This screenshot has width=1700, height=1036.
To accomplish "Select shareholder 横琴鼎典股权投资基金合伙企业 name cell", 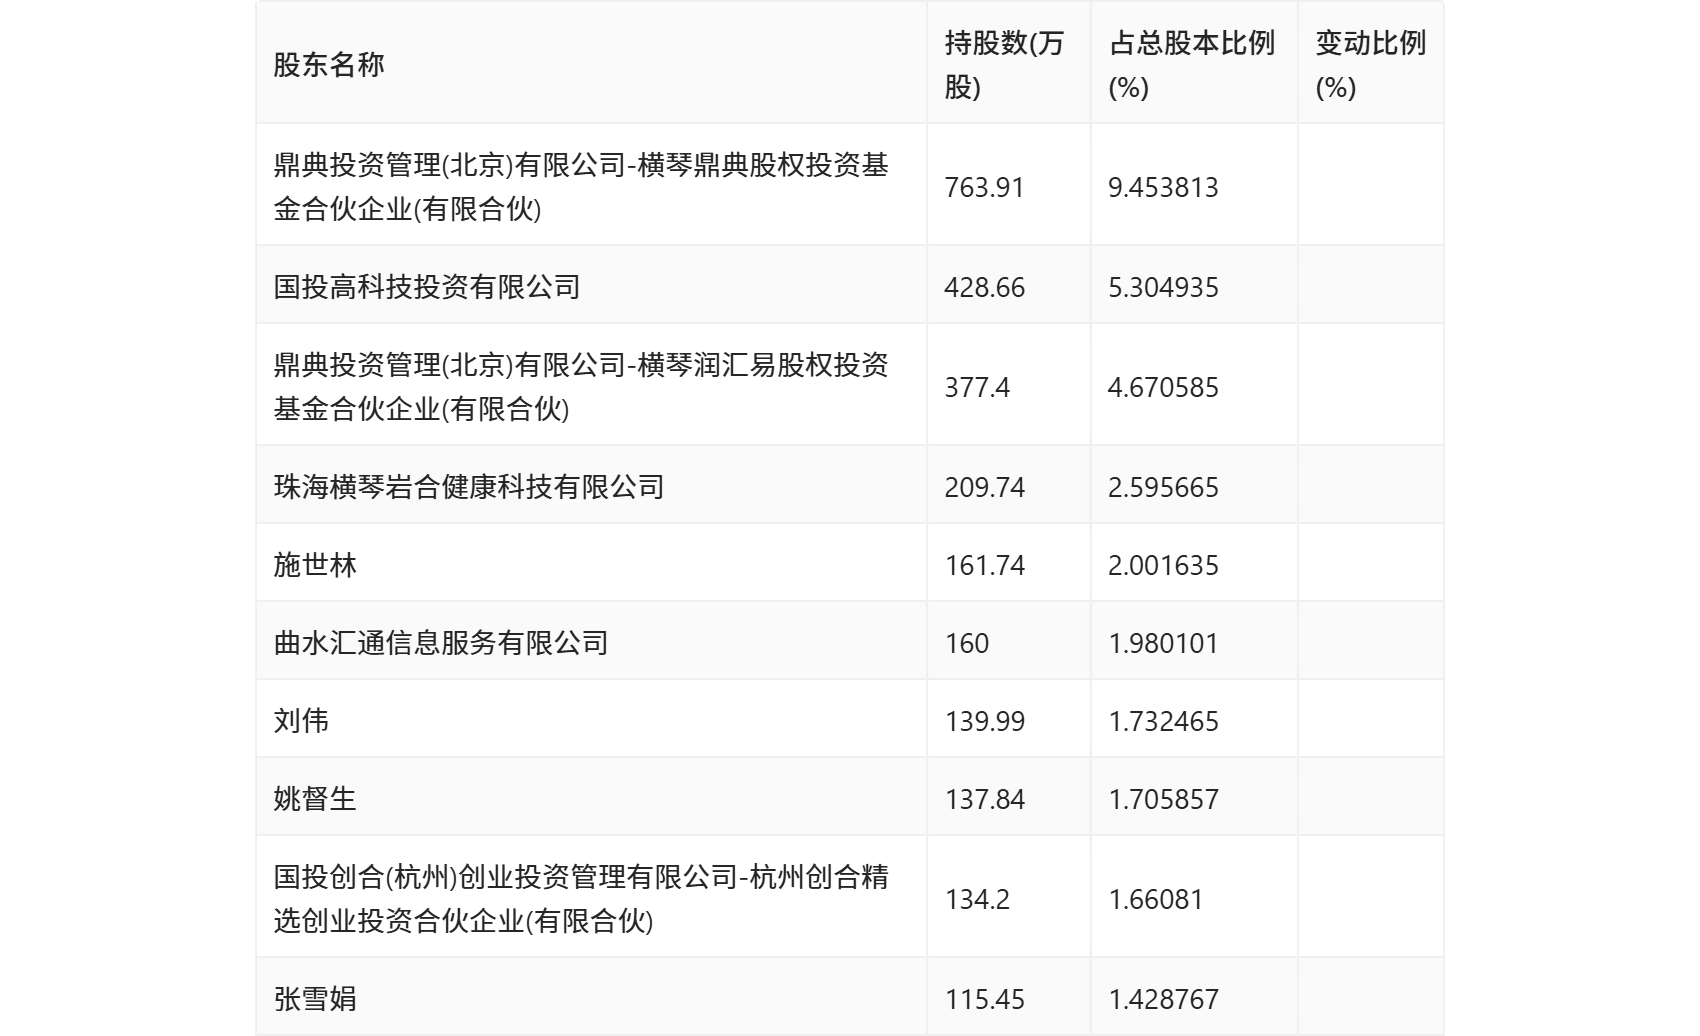I will click(x=591, y=186).
